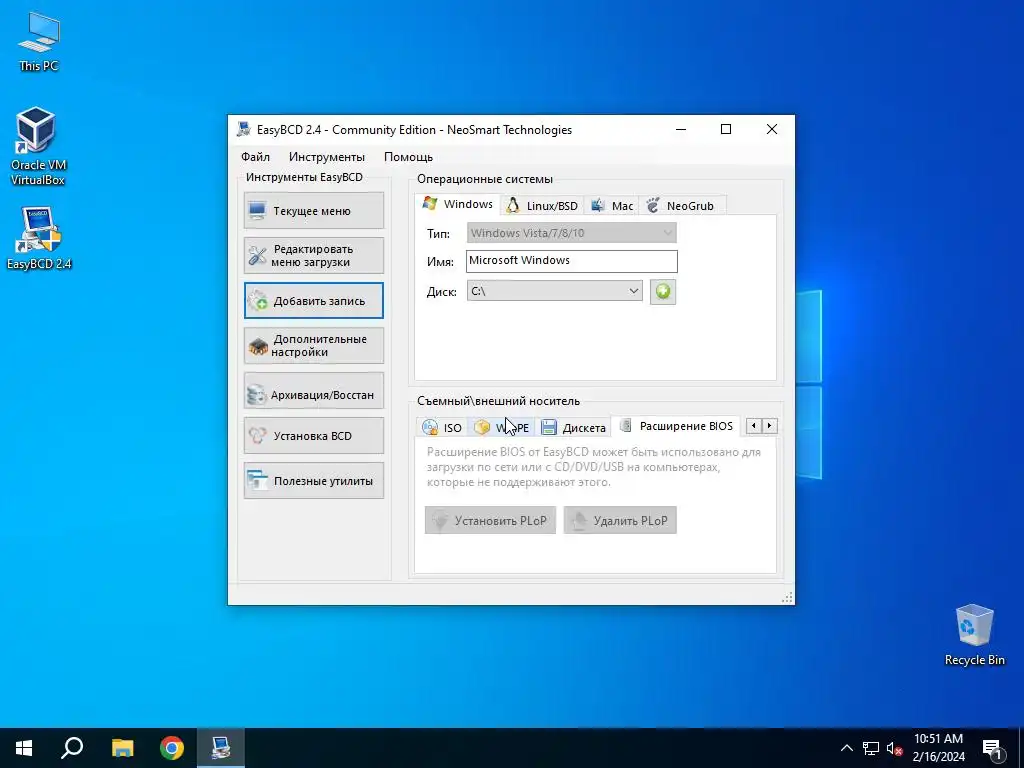Open Windows Start menu
Image resolution: width=1024 pixels, height=768 pixels.
(x=24, y=748)
